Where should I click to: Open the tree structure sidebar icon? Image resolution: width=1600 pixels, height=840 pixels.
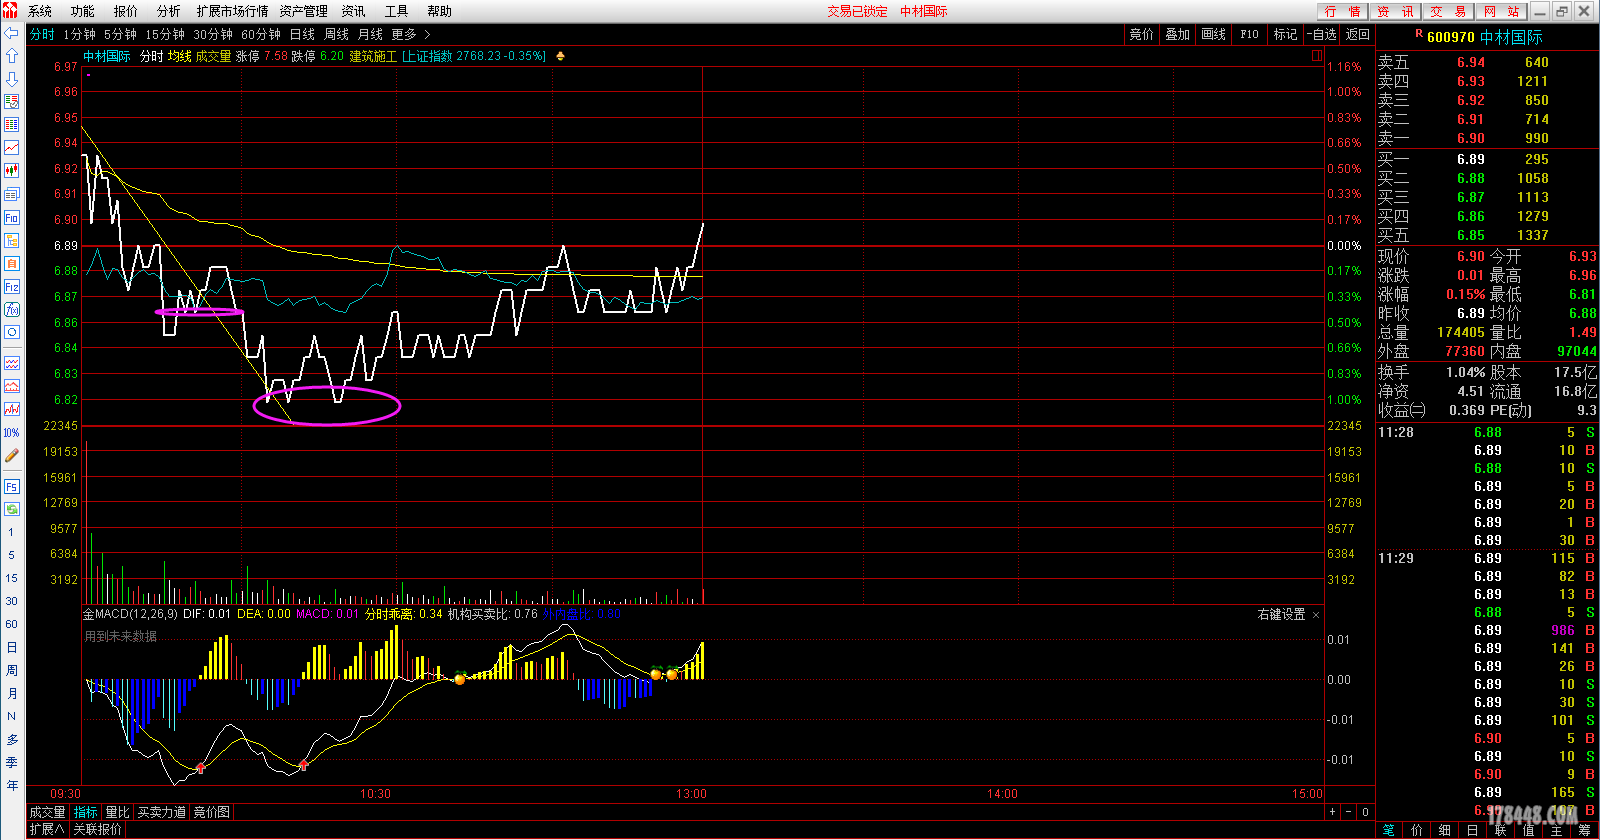point(12,240)
